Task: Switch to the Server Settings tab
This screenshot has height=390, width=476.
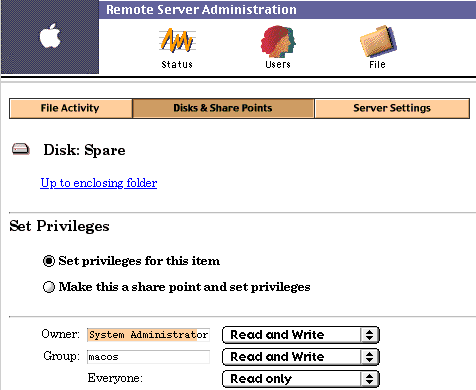Action: (392, 108)
